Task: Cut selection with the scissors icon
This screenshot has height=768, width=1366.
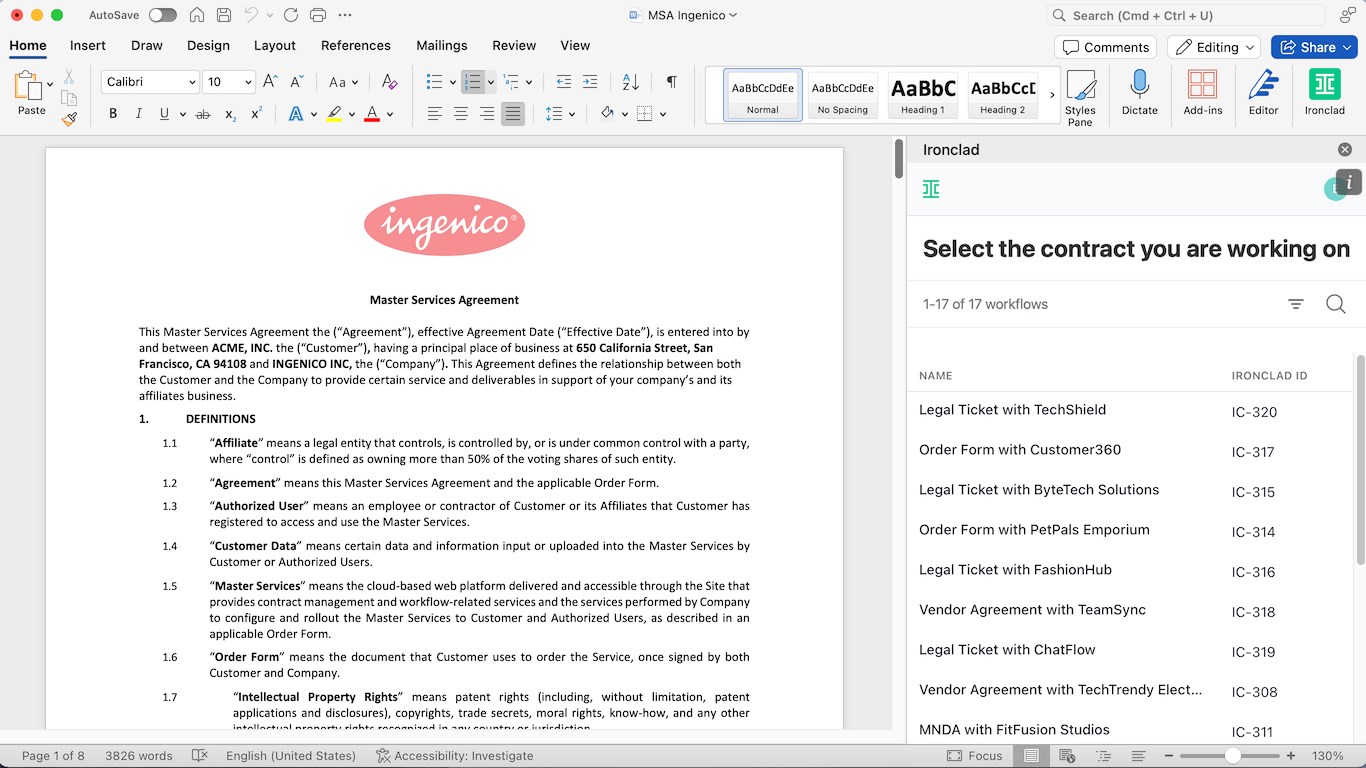Action: (x=69, y=77)
